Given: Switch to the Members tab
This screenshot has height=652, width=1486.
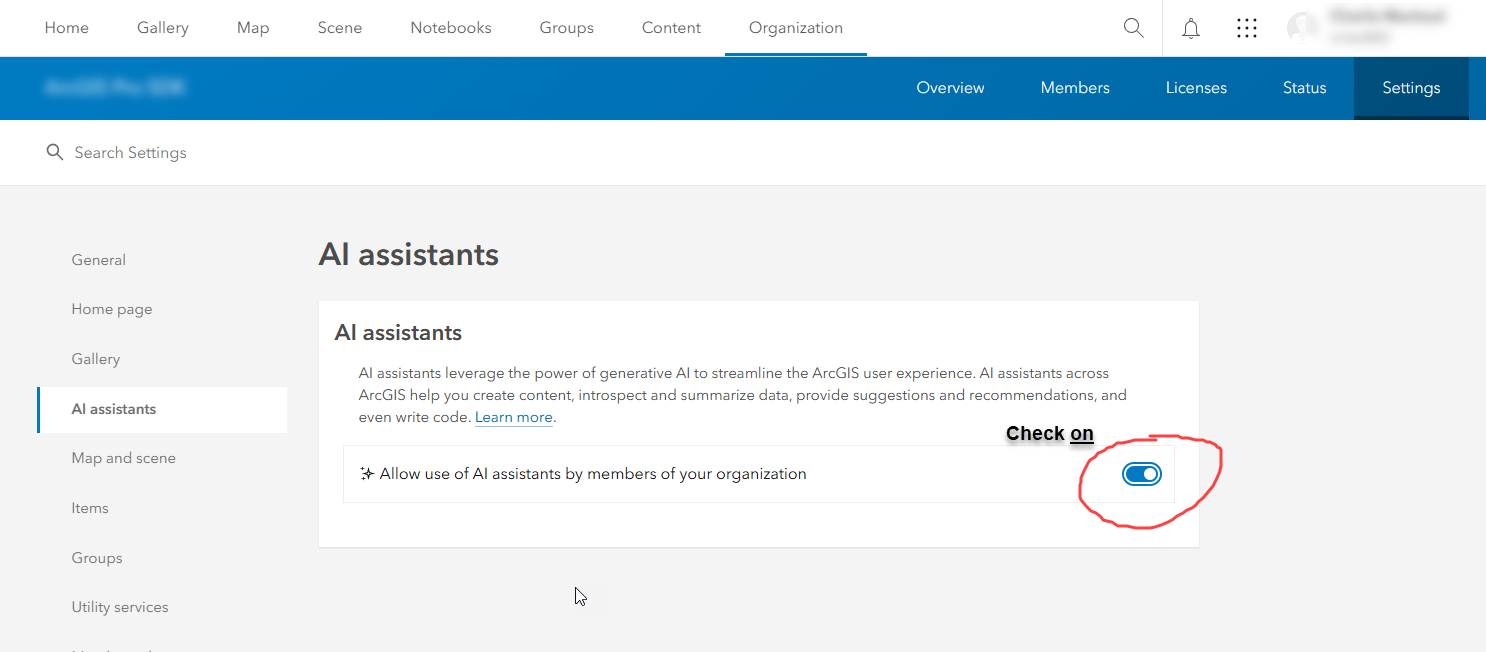Looking at the screenshot, I should [1075, 88].
